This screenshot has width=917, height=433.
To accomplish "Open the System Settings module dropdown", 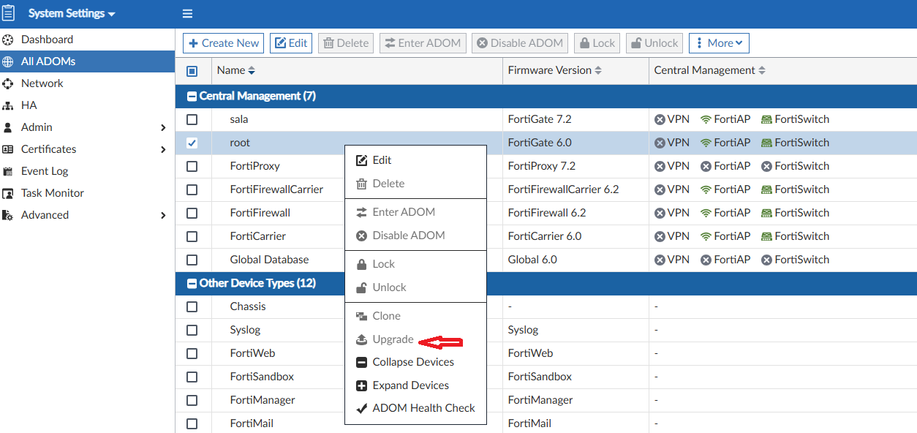I will 70,14.
